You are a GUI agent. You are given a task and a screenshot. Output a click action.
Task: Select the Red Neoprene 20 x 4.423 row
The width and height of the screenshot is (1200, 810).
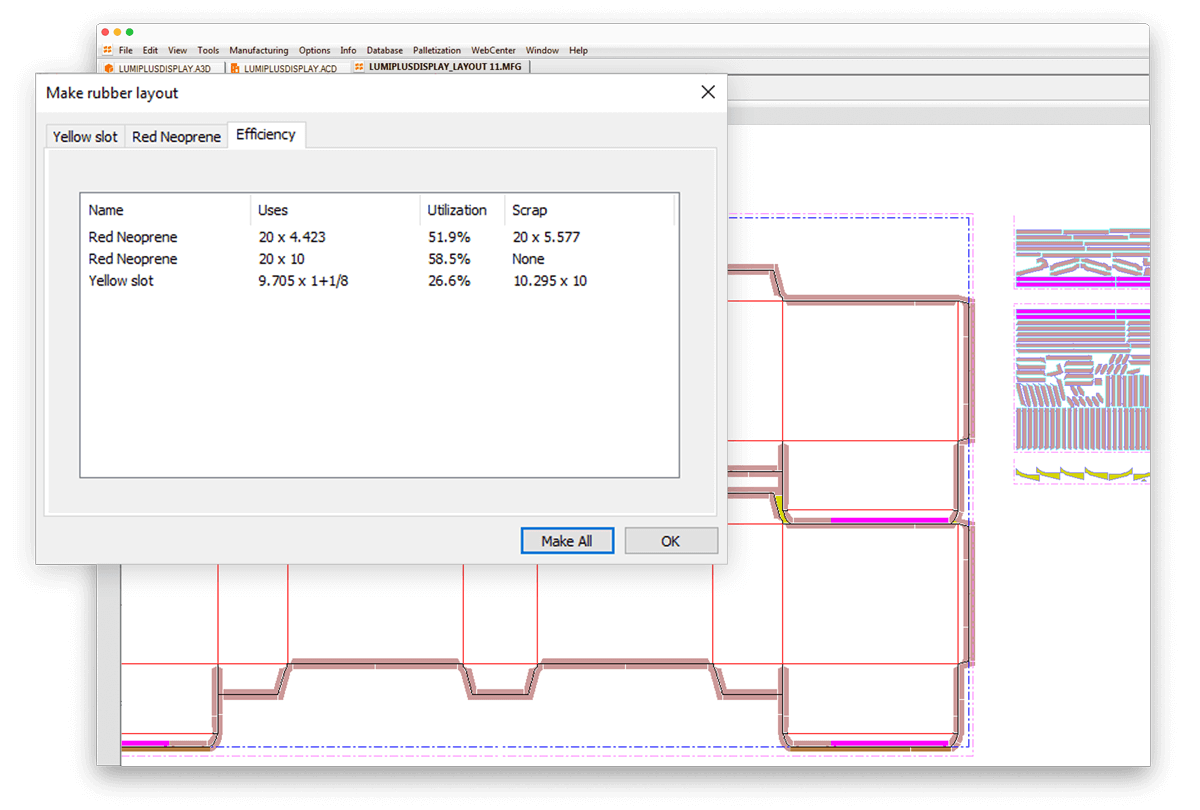point(132,237)
